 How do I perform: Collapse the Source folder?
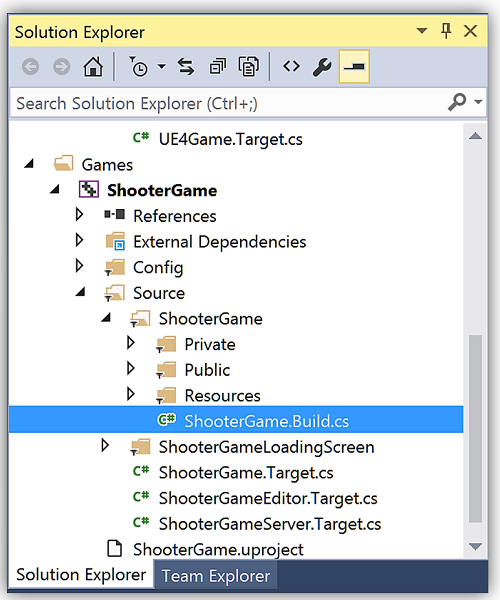pyautogui.click(x=80, y=292)
